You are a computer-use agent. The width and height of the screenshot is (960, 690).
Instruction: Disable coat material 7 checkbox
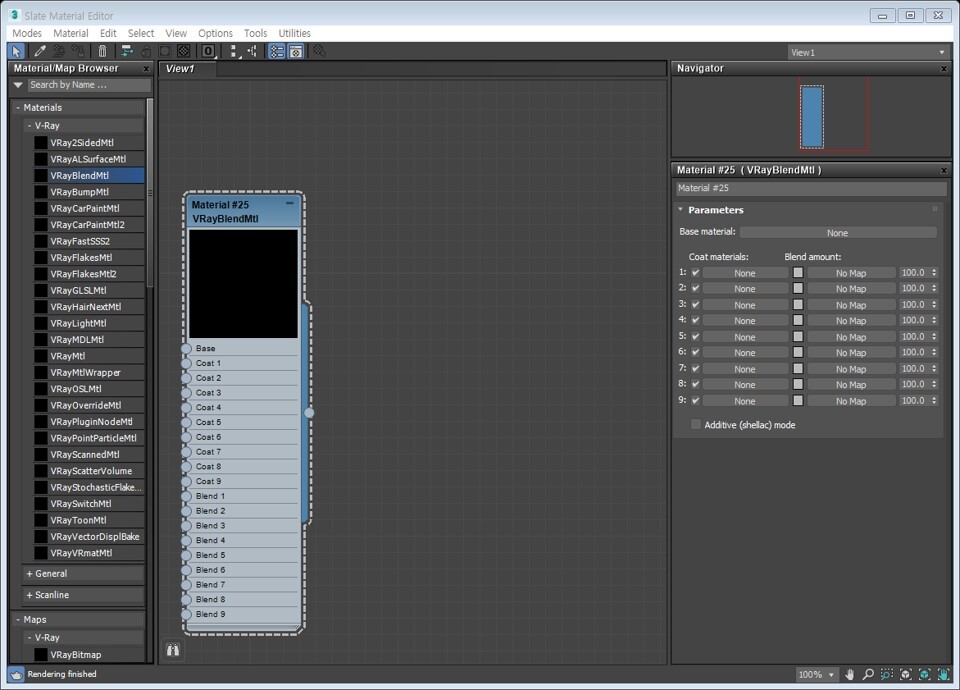click(x=696, y=369)
